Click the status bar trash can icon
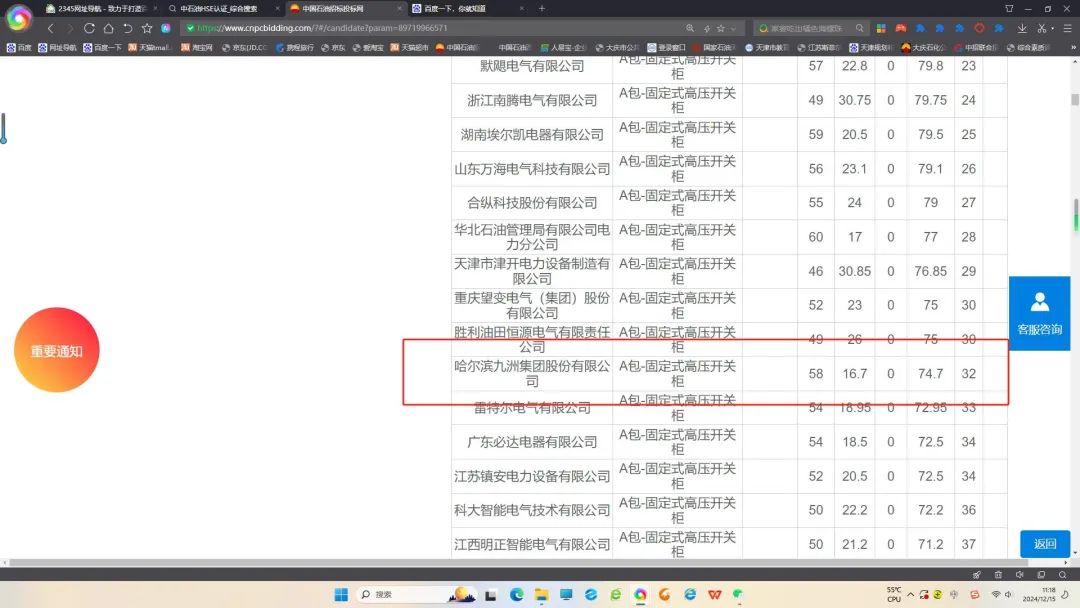1080x608 pixels. point(998,574)
